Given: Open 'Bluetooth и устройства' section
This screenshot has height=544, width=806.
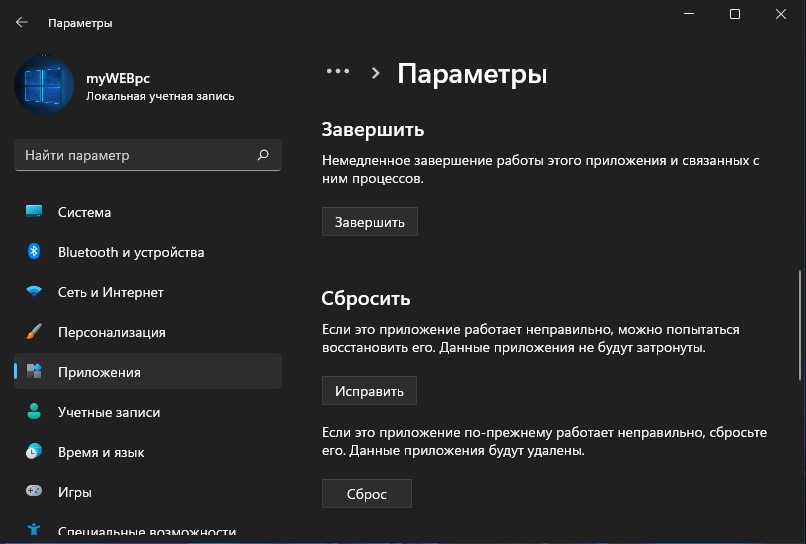Looking at the screenshot, I should pos(148,252).
